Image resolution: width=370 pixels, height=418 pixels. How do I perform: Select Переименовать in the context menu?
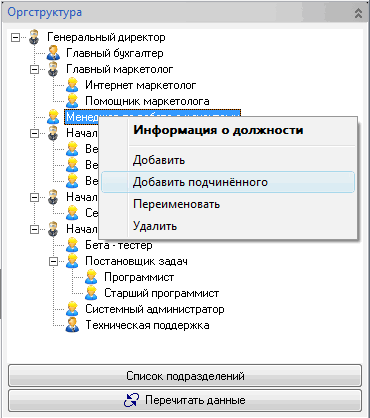pyautogui.click(x=228, y=204)
